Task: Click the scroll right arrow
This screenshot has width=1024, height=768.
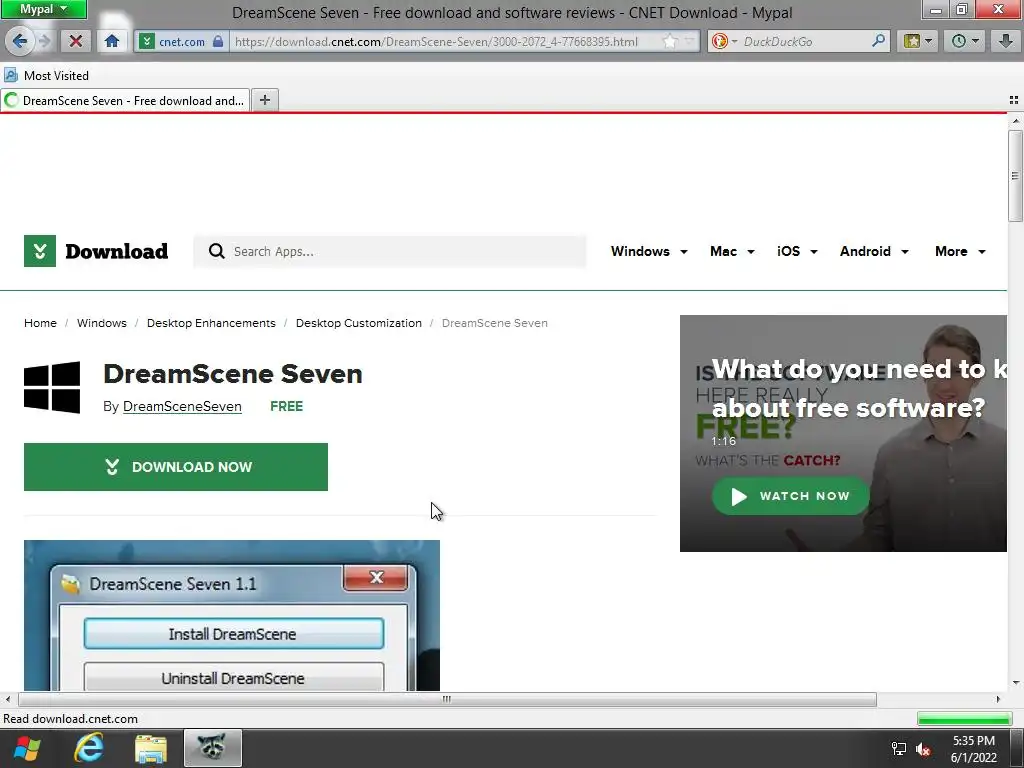Action: click(998, 699)
